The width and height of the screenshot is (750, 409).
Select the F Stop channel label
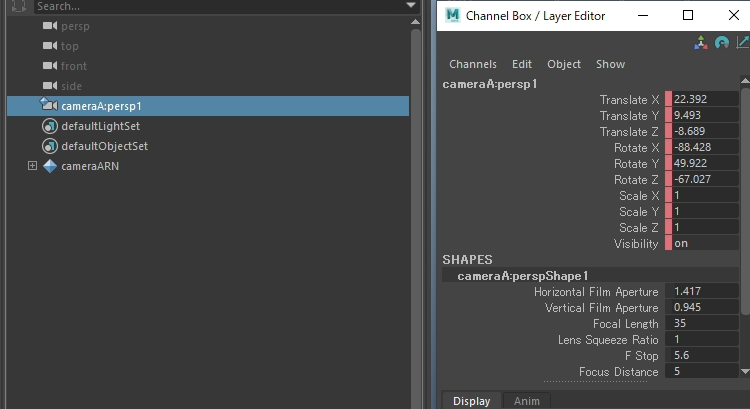coord(641,356)
